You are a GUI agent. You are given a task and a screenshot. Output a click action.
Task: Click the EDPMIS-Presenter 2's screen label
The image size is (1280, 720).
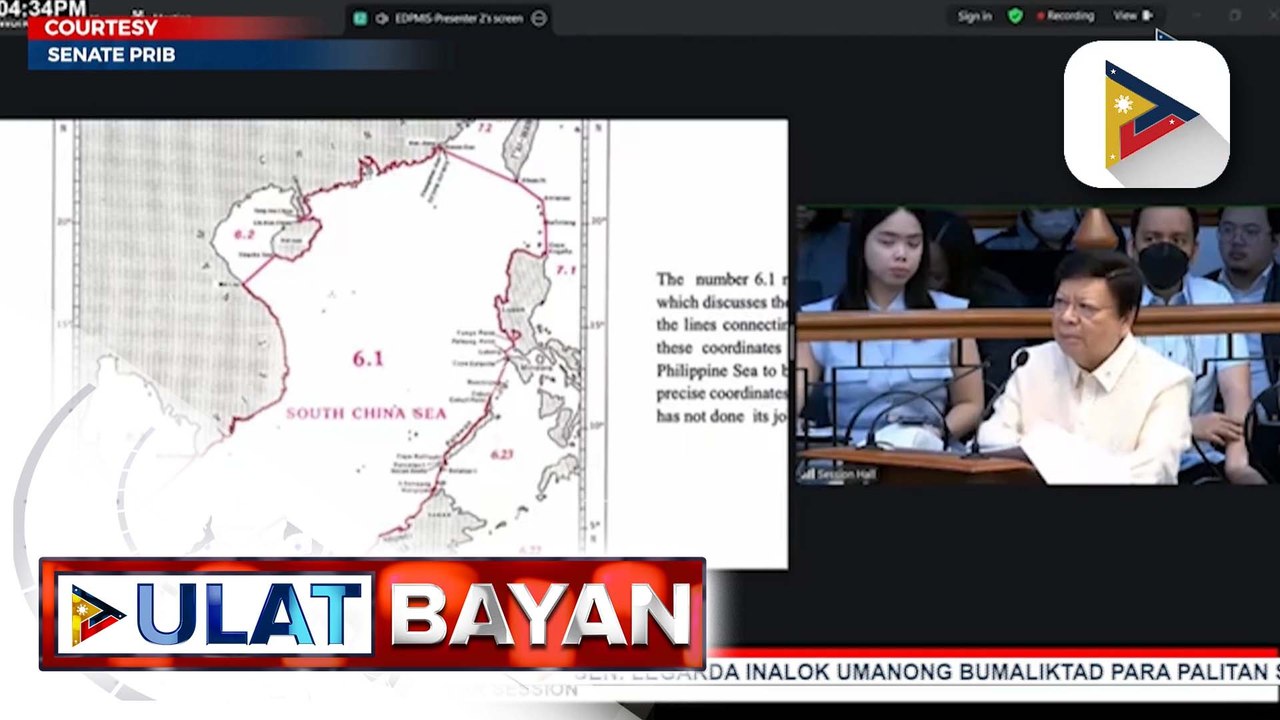(458, 18)
